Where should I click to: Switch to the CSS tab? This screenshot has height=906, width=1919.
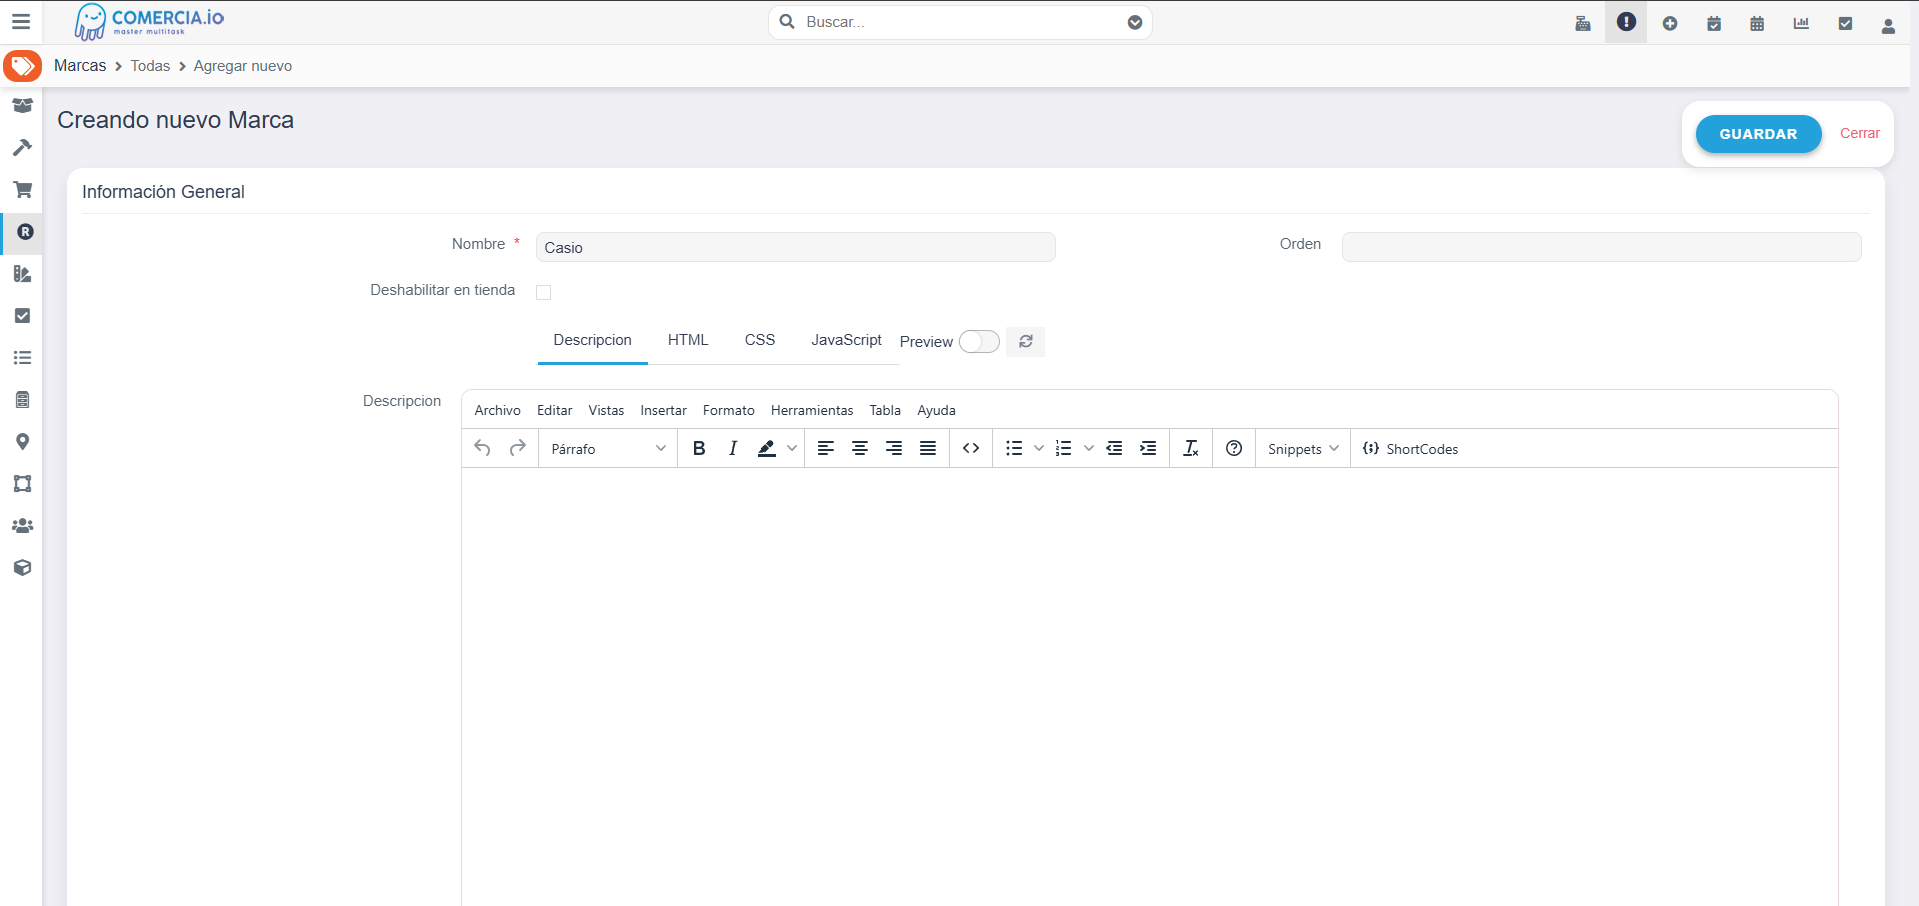pyautogui.click(x=760, y=340)
